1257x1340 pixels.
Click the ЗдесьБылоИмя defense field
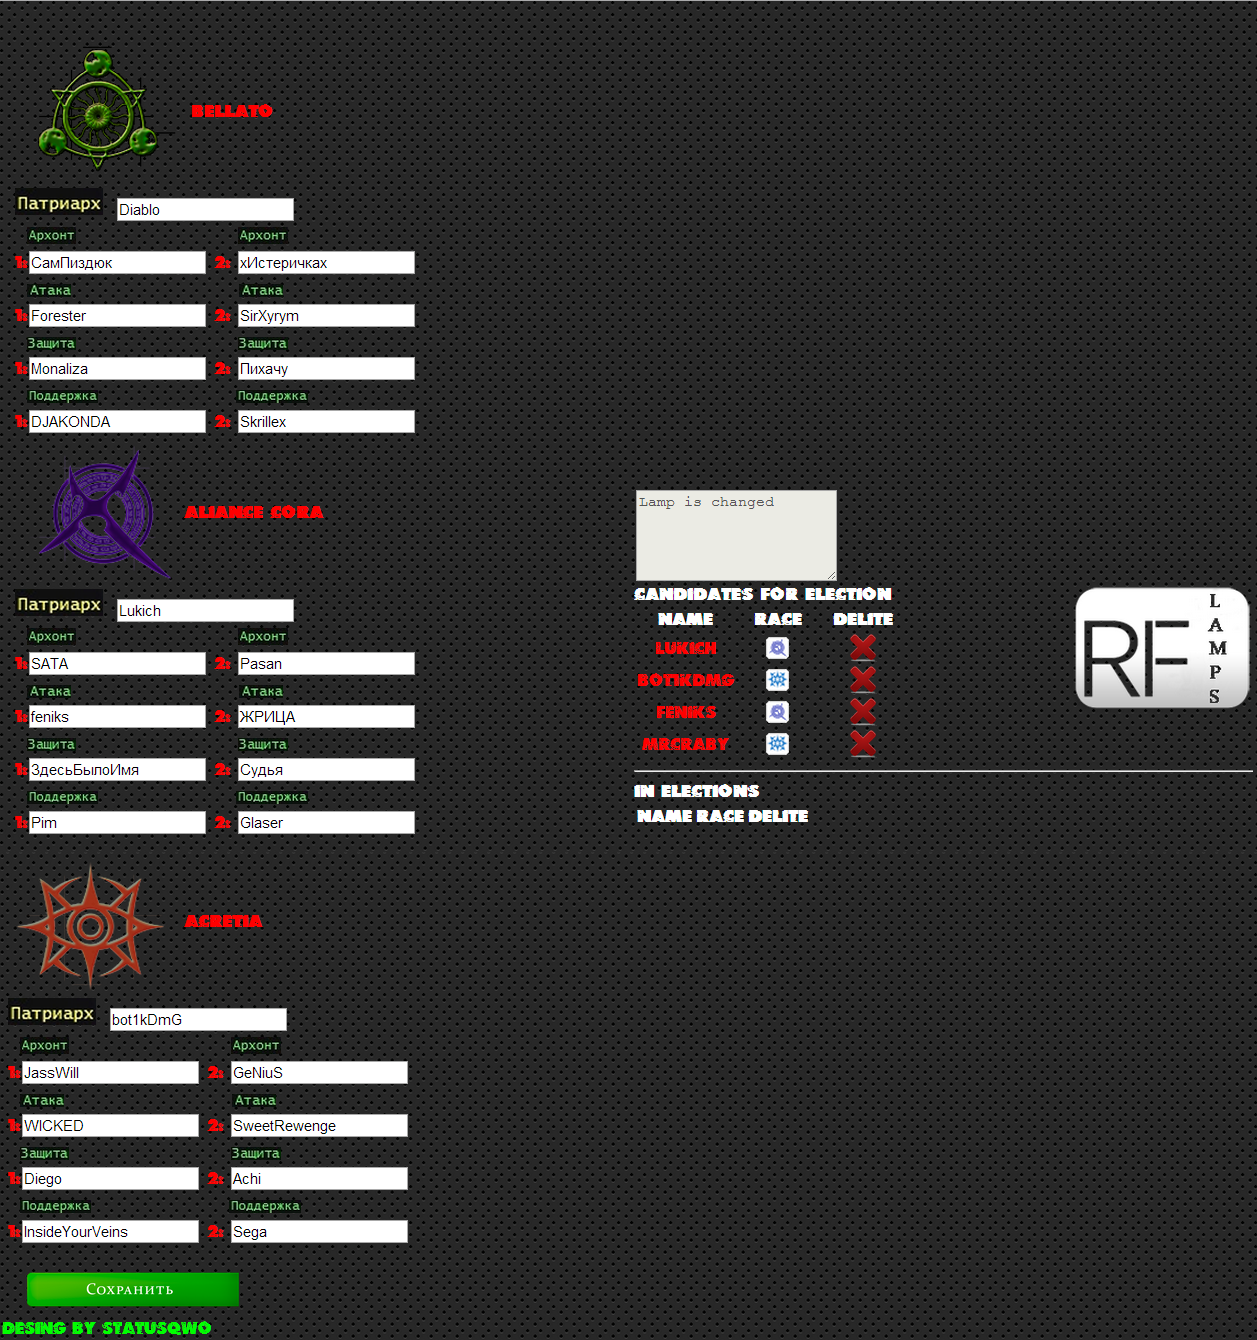click(117, 769)
